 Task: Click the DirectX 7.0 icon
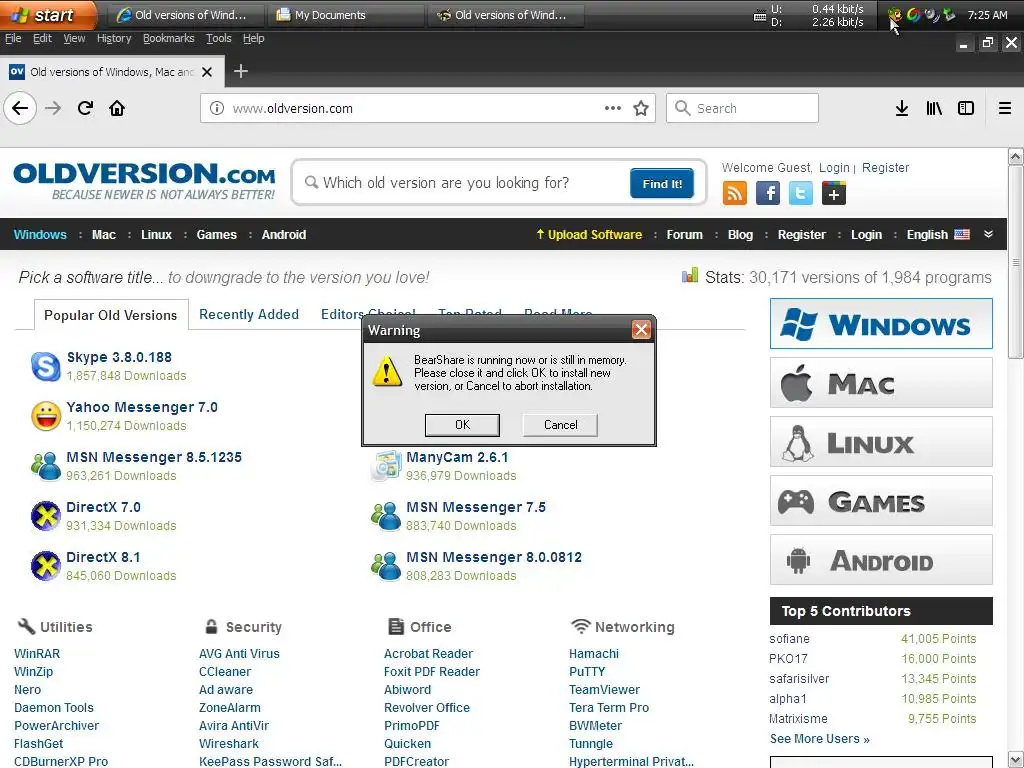pyautogui.click(x=46, y=516)
